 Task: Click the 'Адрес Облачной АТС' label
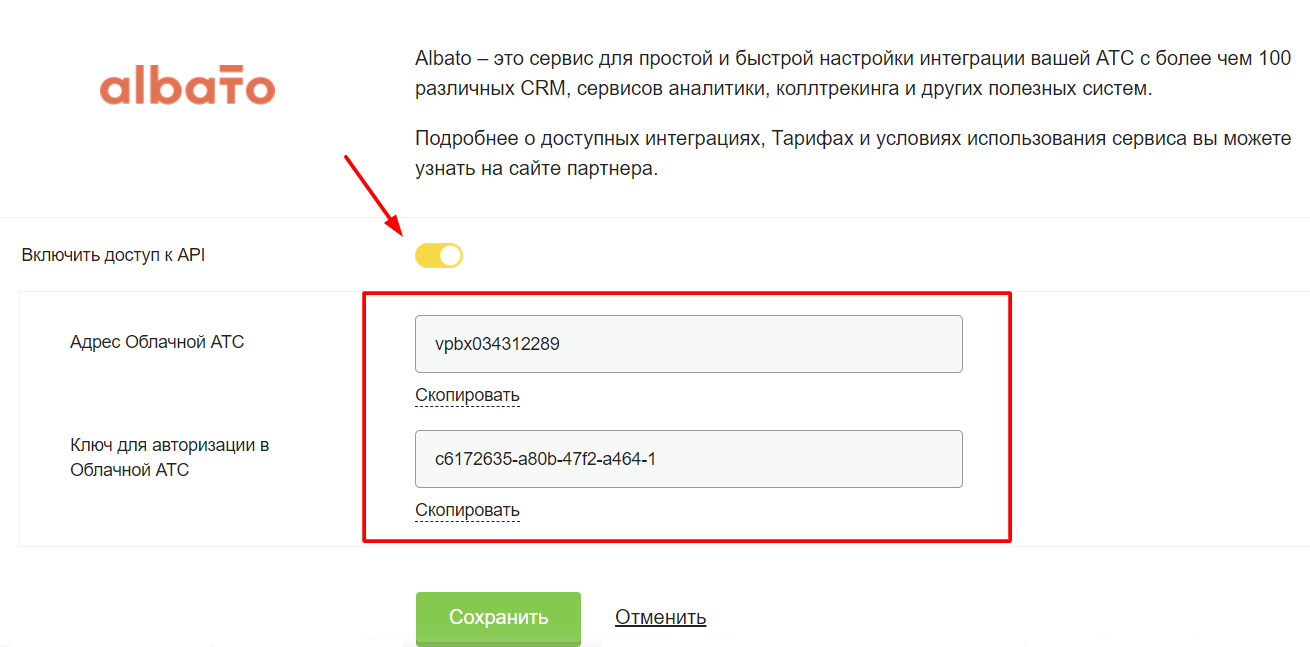[157, 342]
